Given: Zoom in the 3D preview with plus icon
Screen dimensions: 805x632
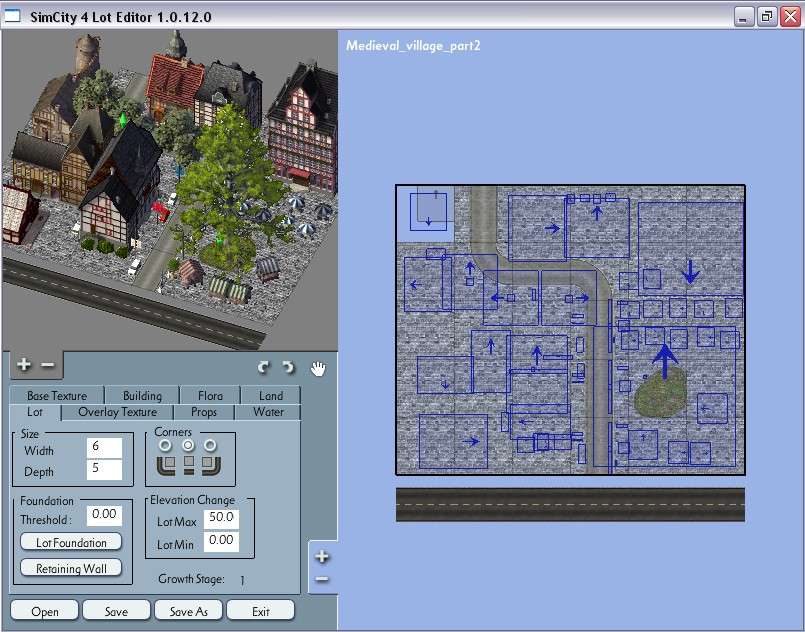Looking at the screenshot, I should point(24,365).
